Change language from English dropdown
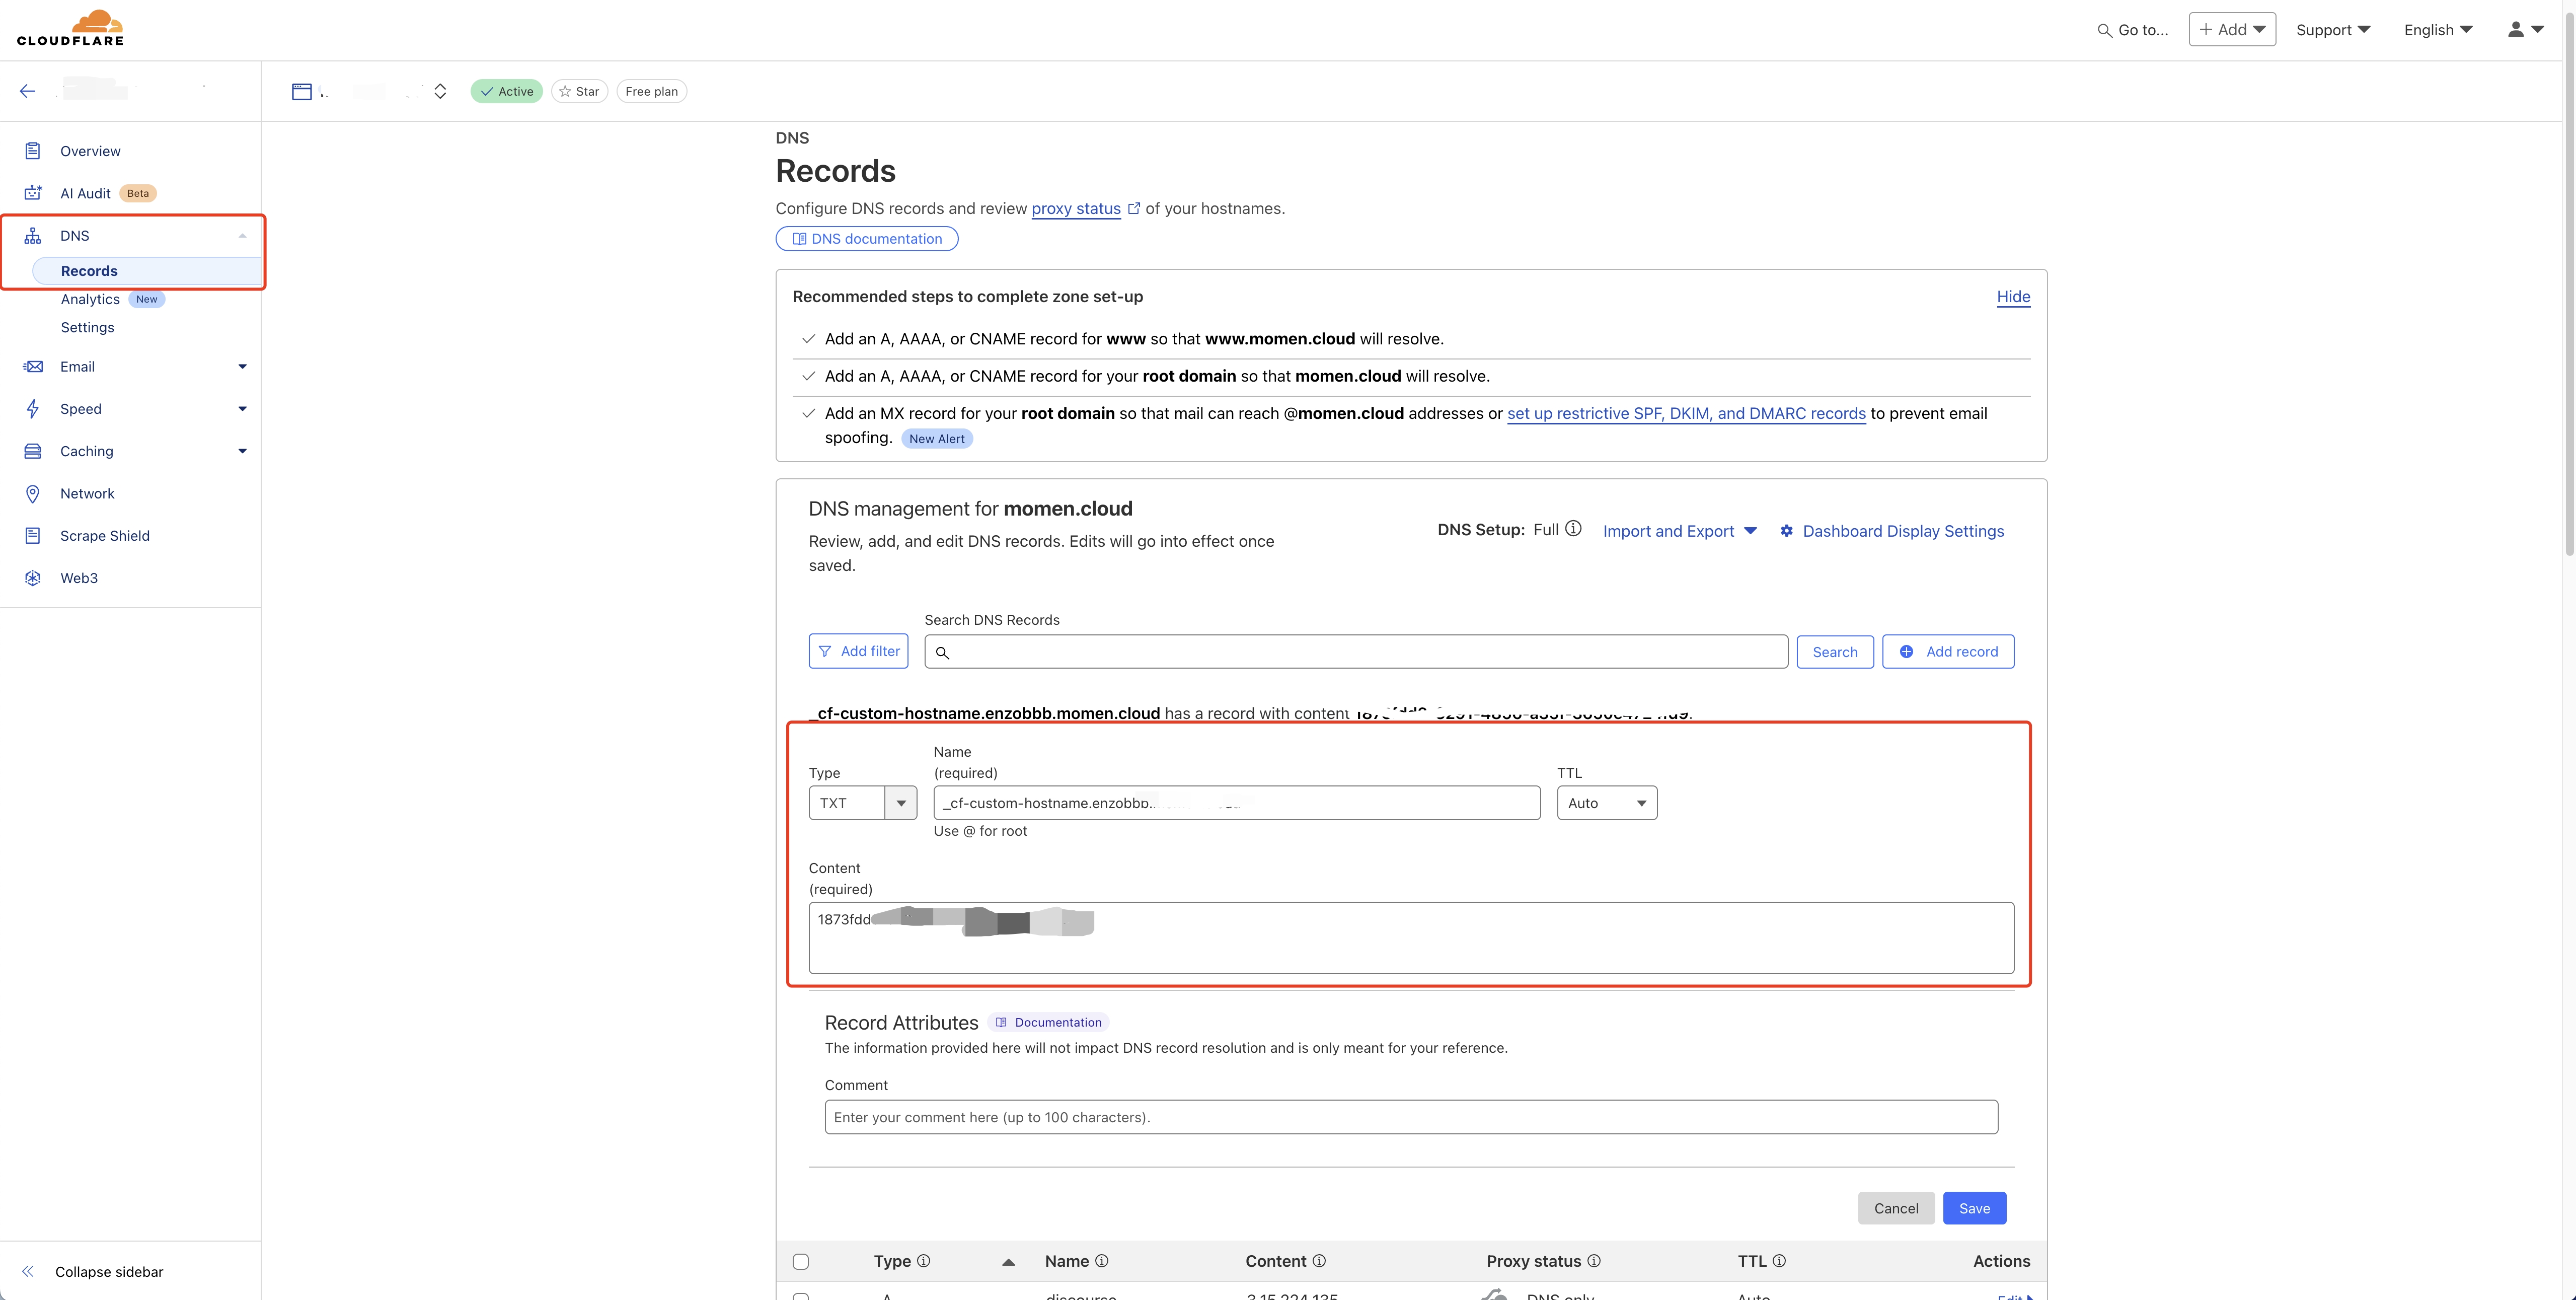The height and width of the screenshot is (1300, 2576). click(x=2438, y=30)
